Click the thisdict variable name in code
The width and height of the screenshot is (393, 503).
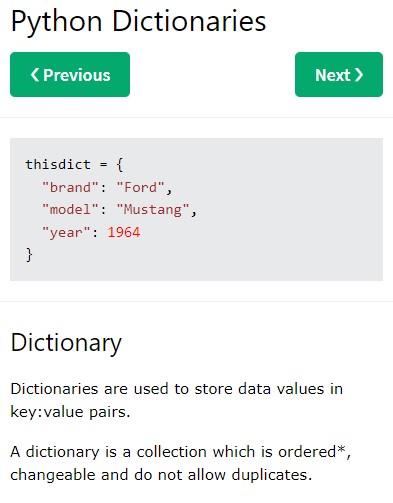click(58, 164)
